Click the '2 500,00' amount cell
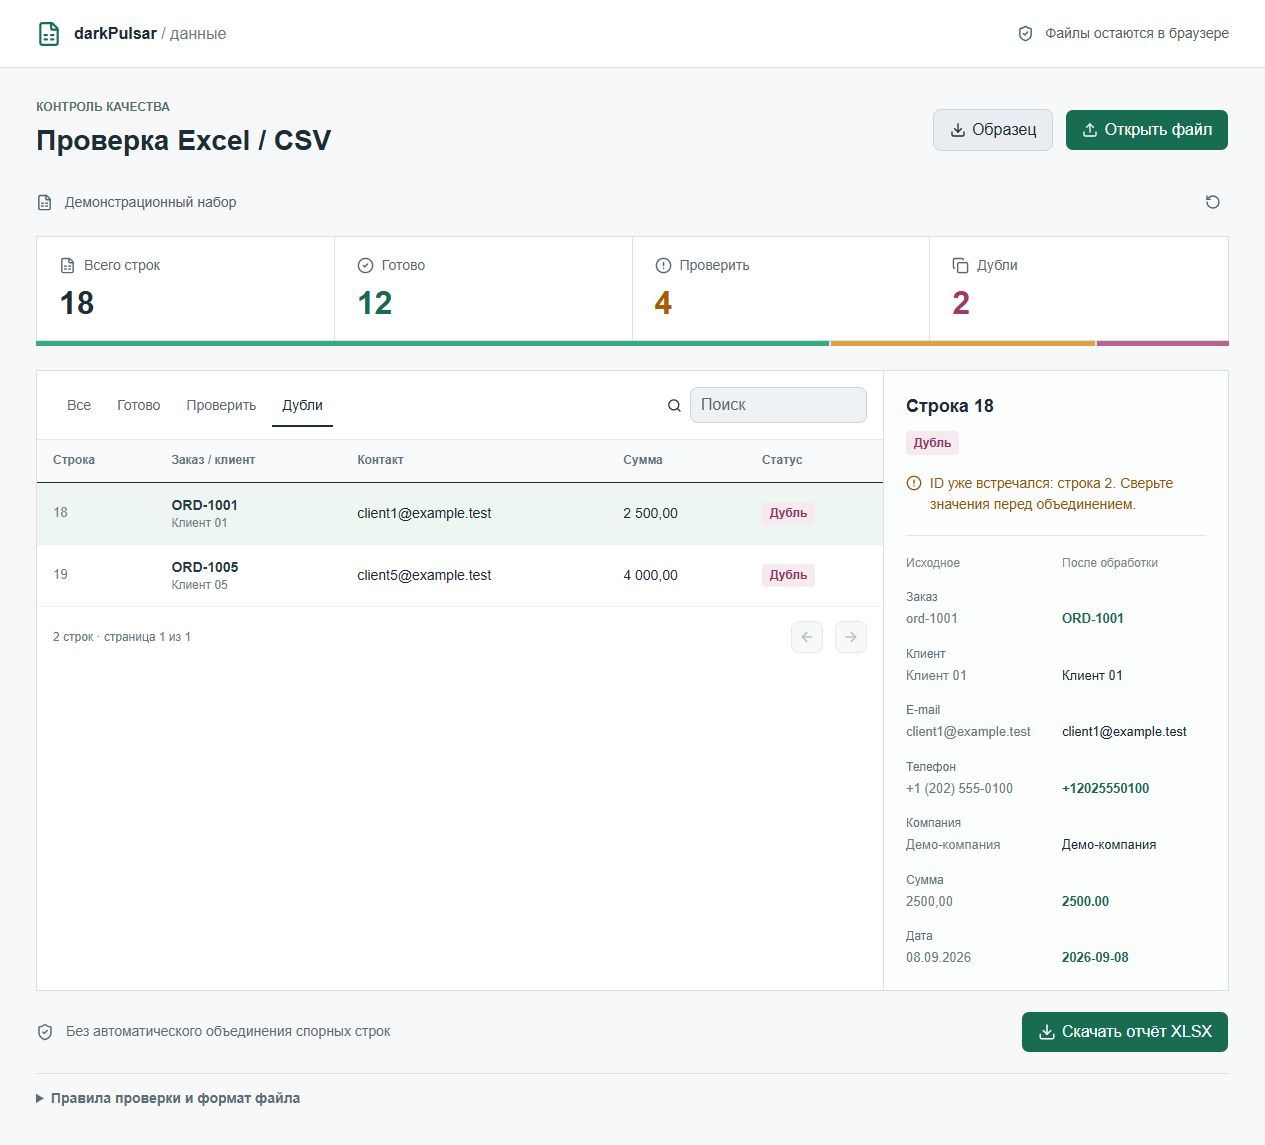The width and height of the screenshot is (1265, 1145). pos(650,513)
